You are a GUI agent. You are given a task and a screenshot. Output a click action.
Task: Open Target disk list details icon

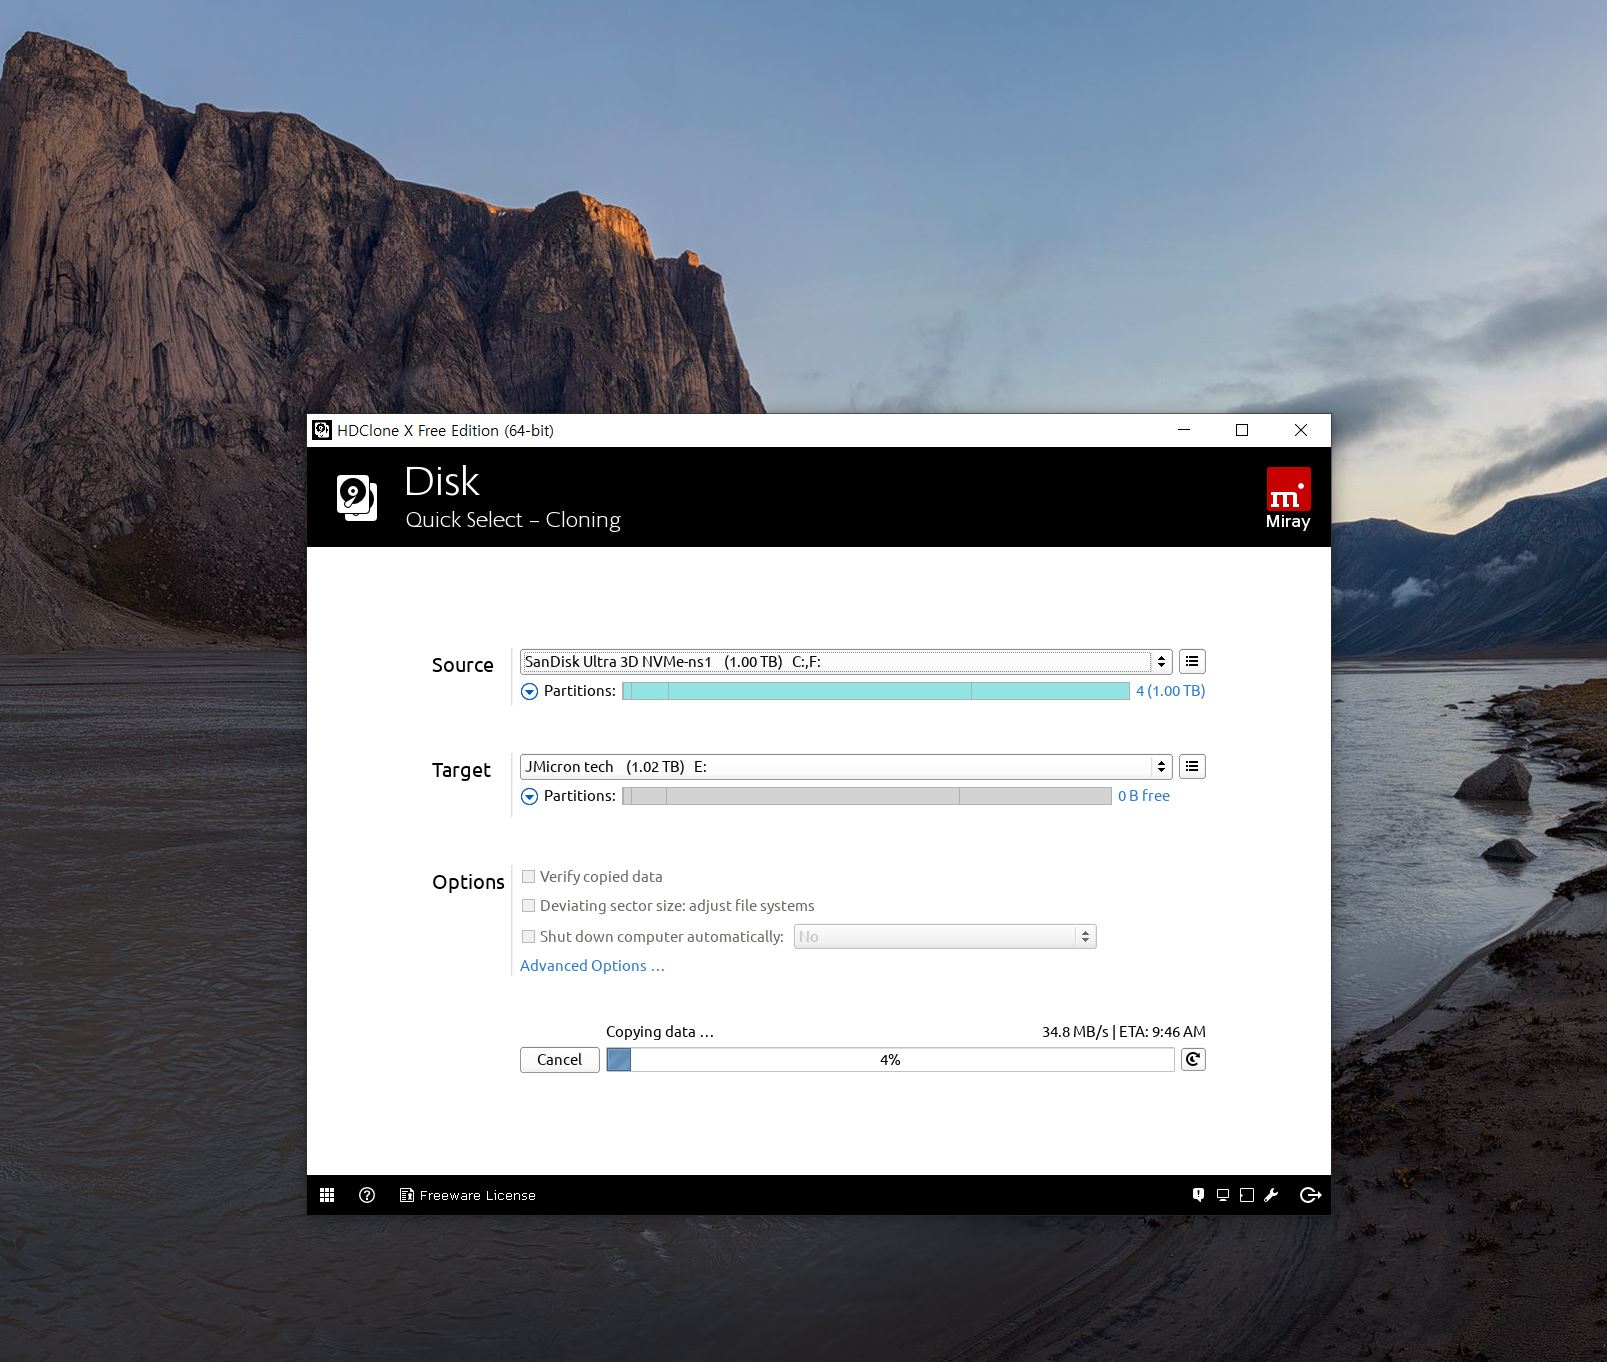click(x=1192, y=767)
